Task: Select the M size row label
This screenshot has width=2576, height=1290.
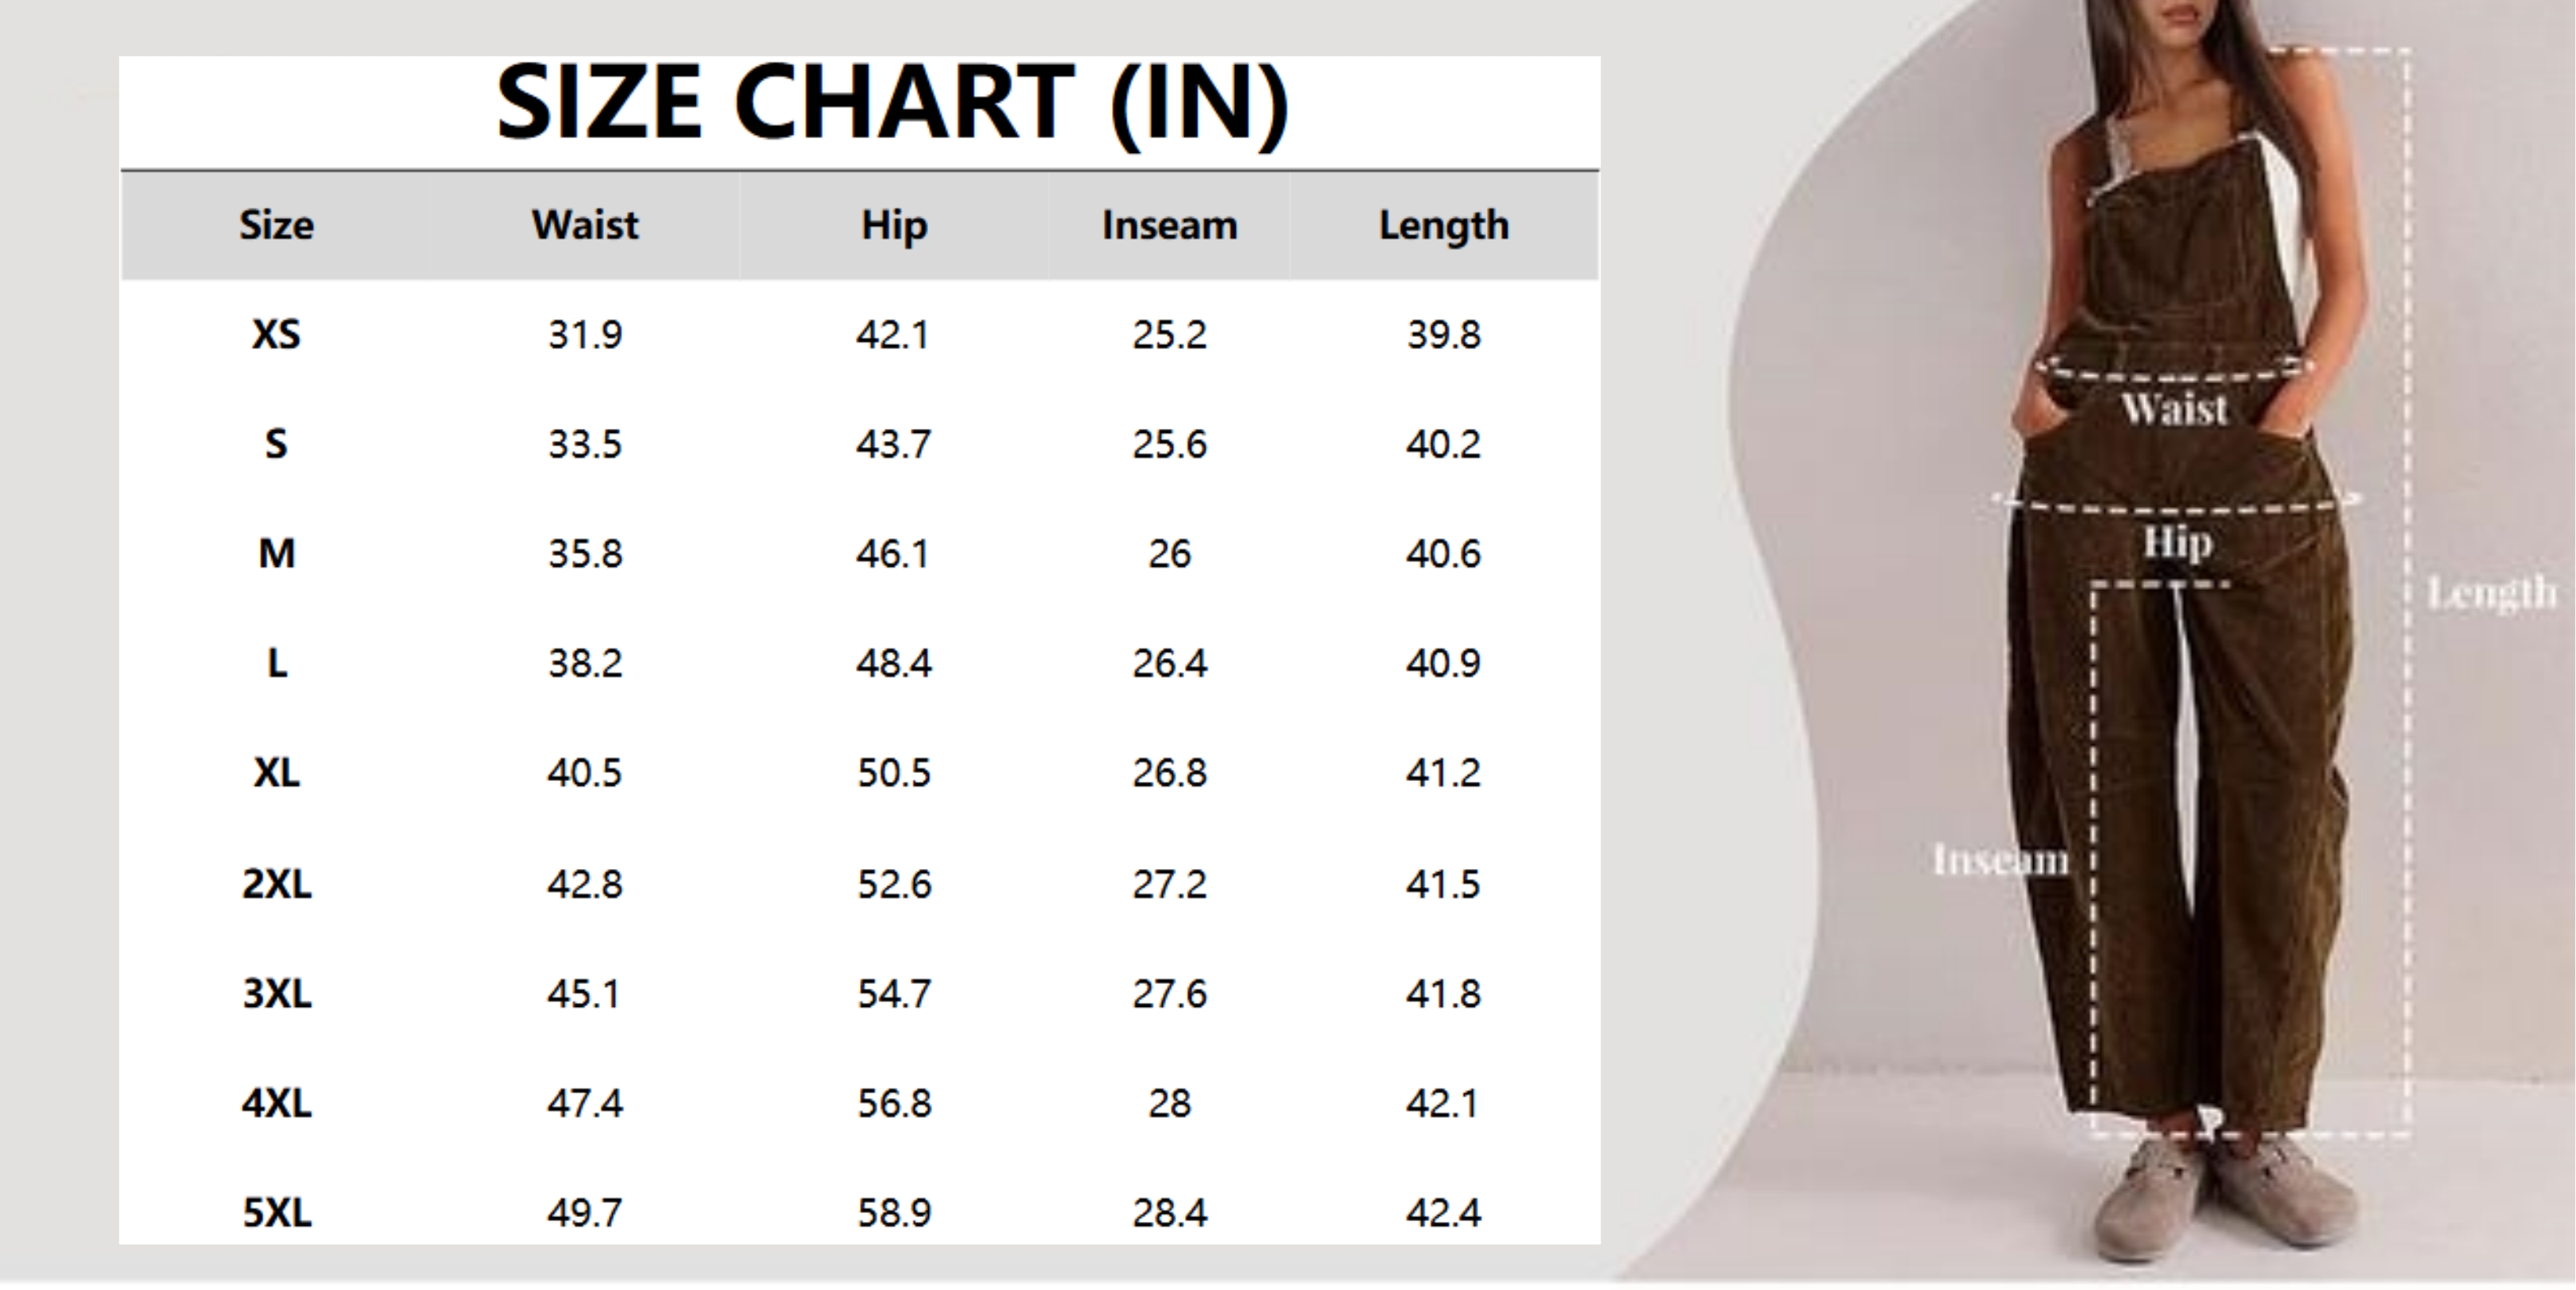Action: coord(276,553)
